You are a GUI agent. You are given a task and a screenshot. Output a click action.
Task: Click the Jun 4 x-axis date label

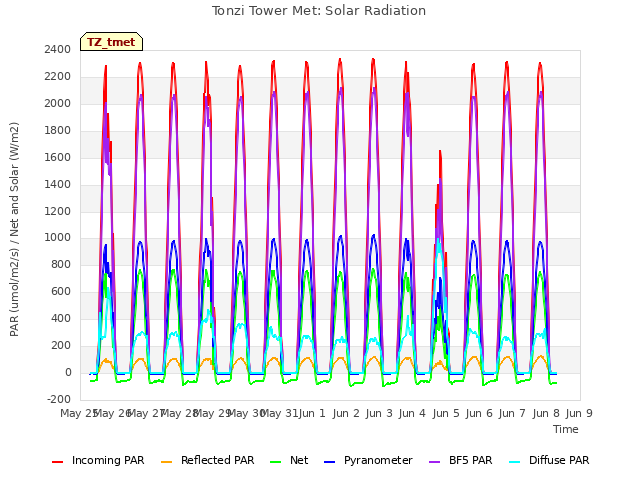[412, 413]
